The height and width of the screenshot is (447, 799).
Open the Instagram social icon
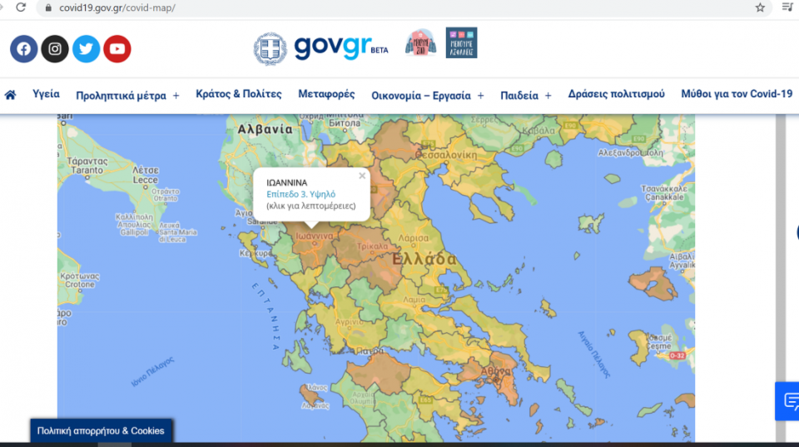click(55, 48)
